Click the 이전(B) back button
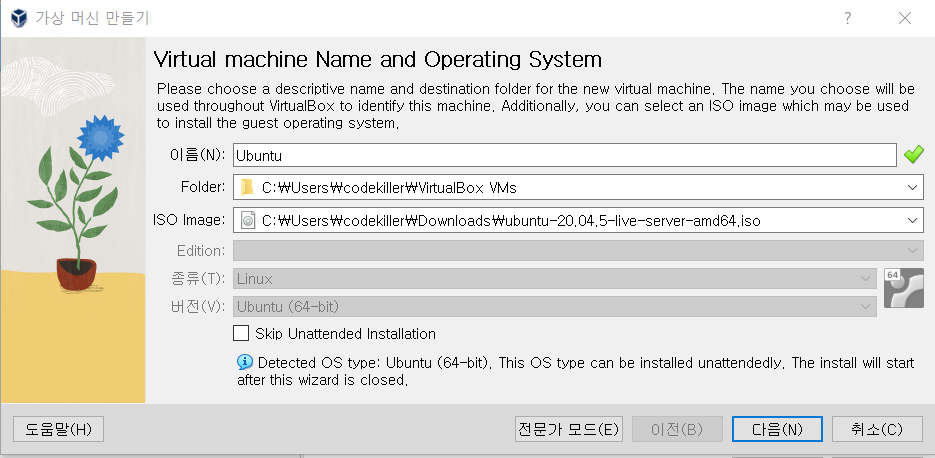Image resolution: width=935 pixels, height=458 pixels. click(x=677, y=429)
